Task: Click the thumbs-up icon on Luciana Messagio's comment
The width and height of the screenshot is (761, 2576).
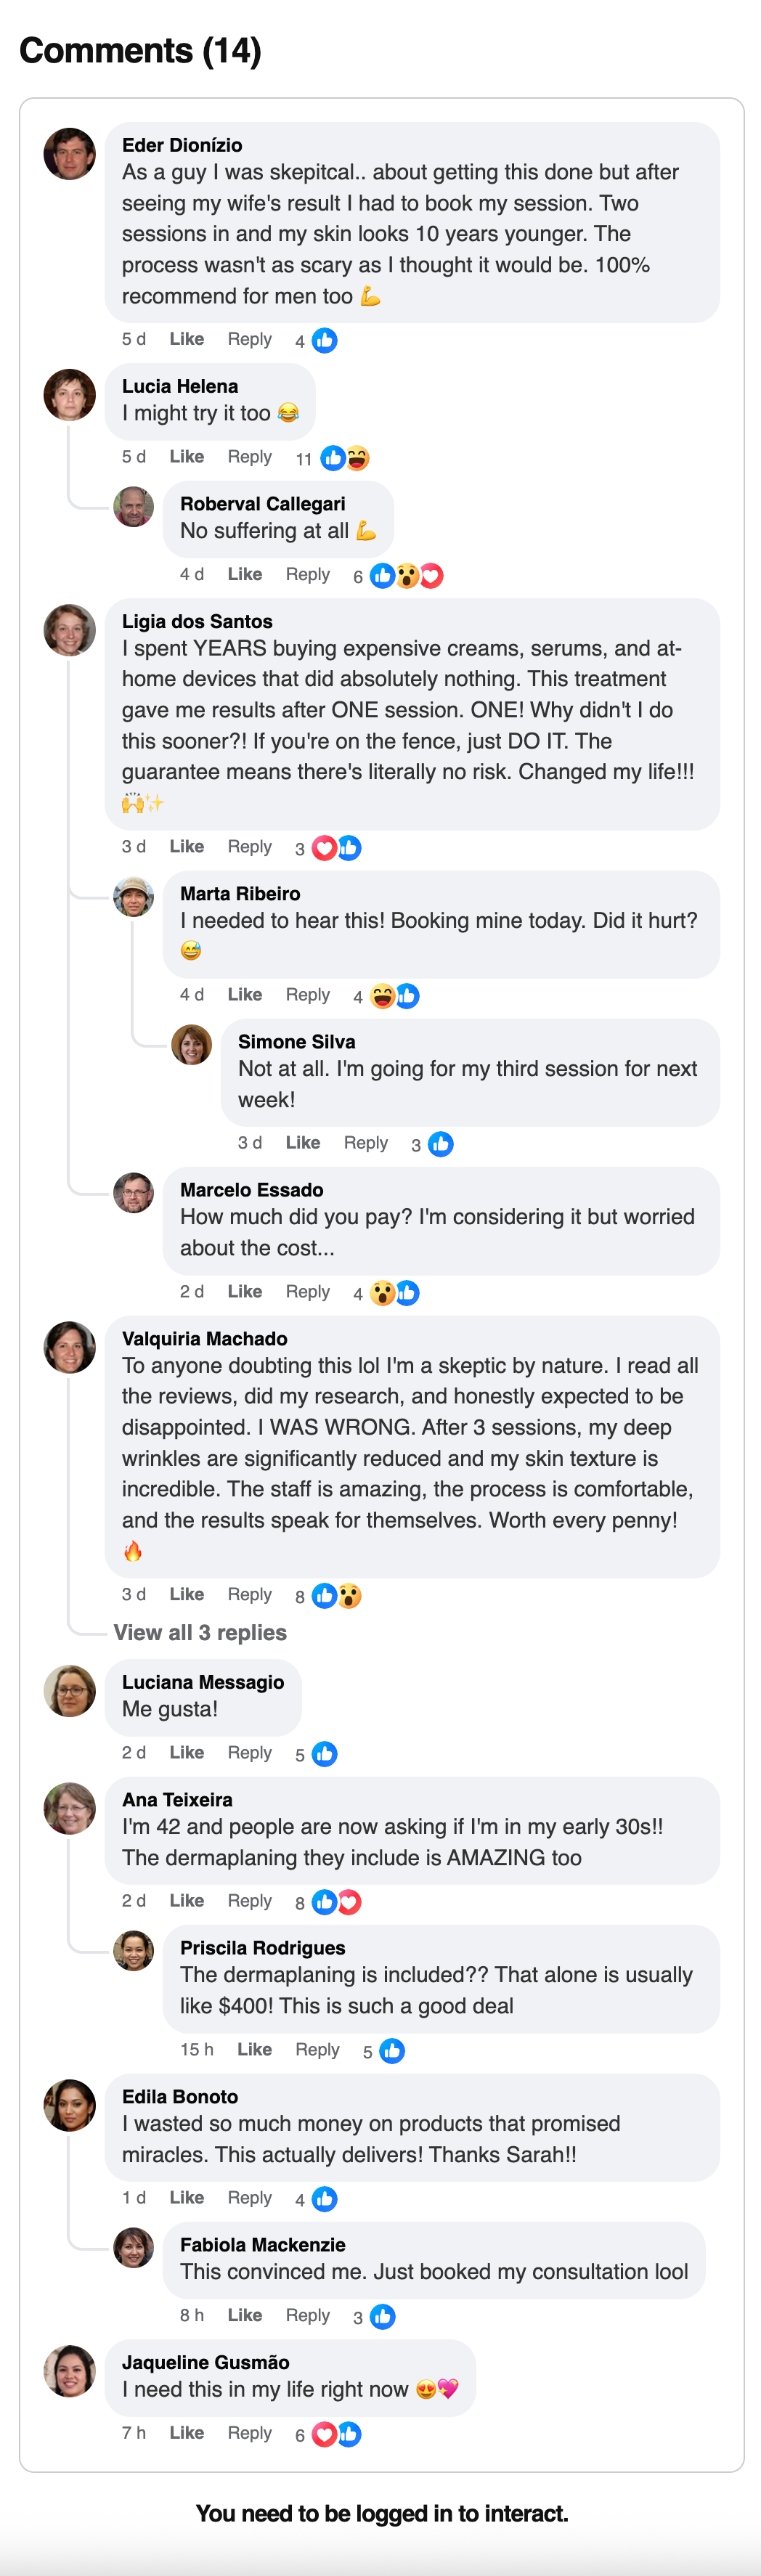Action: coord(324,1754)
